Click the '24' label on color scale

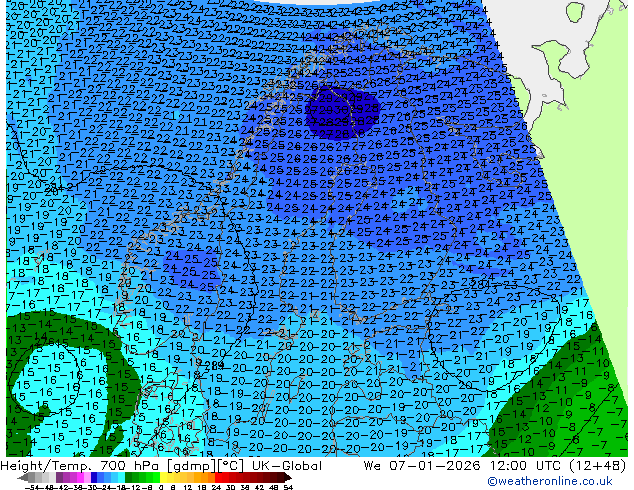click(x=217, y=488)
